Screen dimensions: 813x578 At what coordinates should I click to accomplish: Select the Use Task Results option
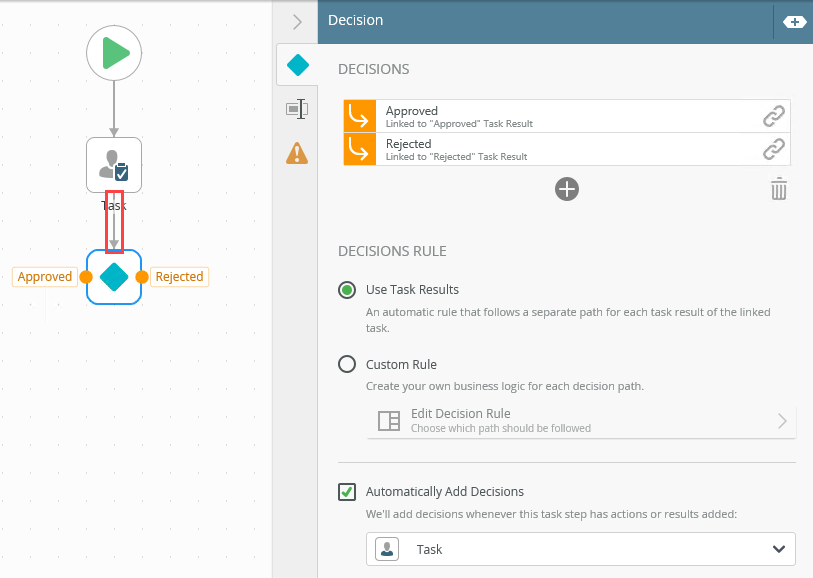(x=347, y=290)
